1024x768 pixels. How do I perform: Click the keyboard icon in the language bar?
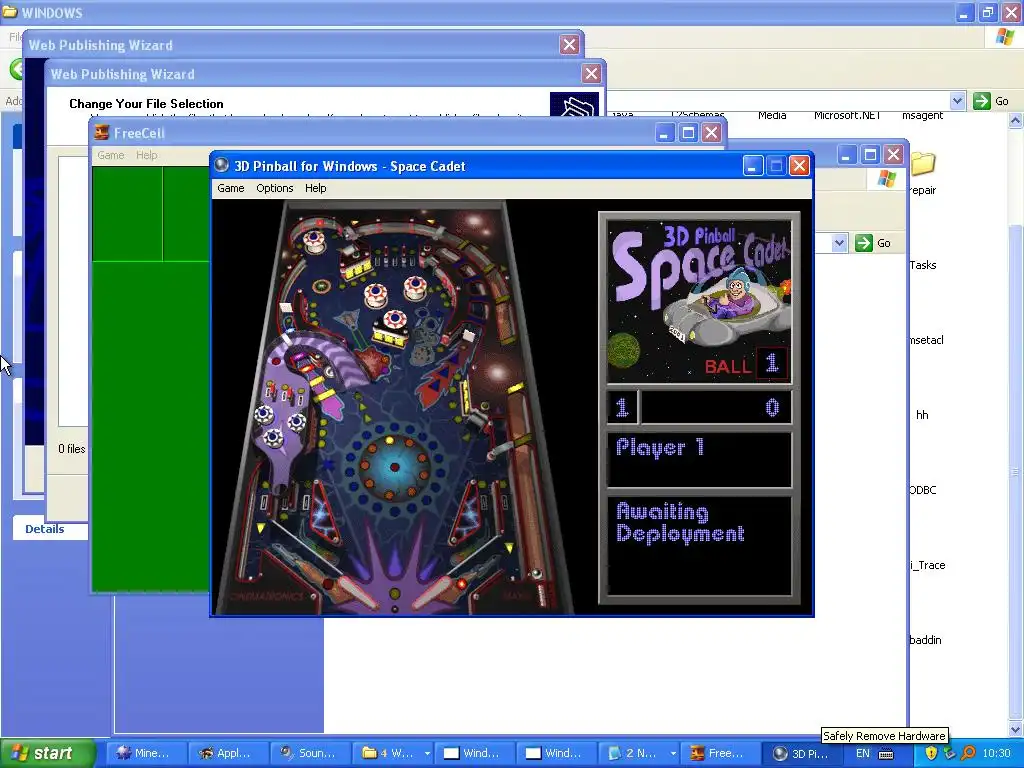click(x=886, y=754)
